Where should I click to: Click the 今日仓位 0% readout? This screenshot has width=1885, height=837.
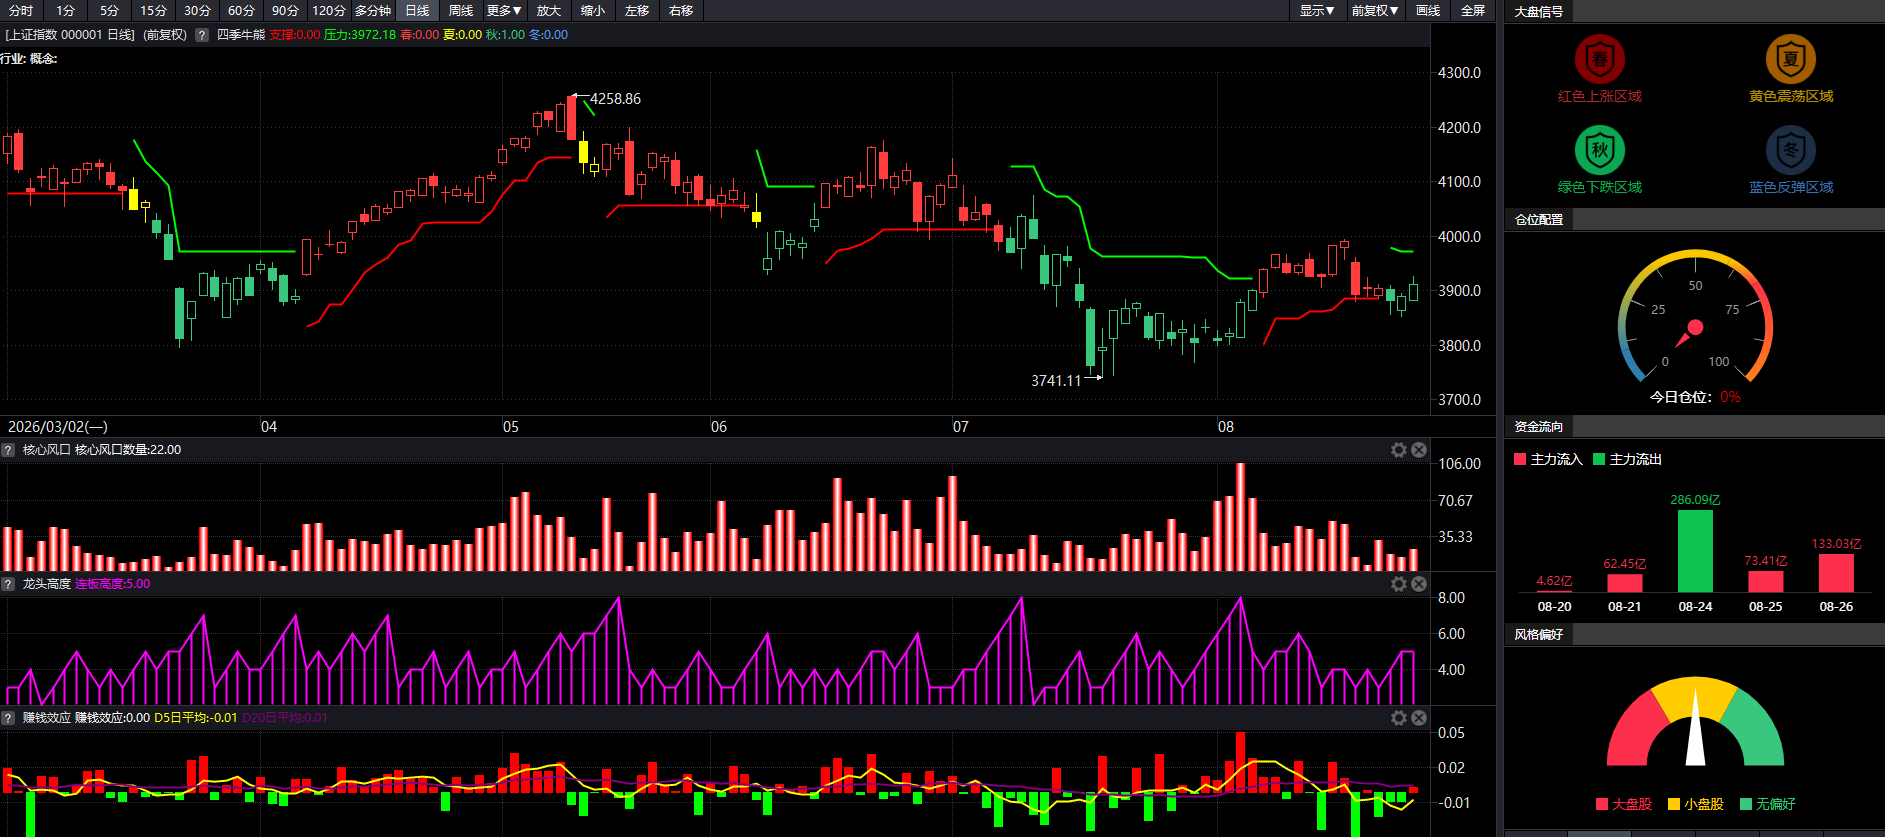pyautogui.click(x=1695, y=398)
